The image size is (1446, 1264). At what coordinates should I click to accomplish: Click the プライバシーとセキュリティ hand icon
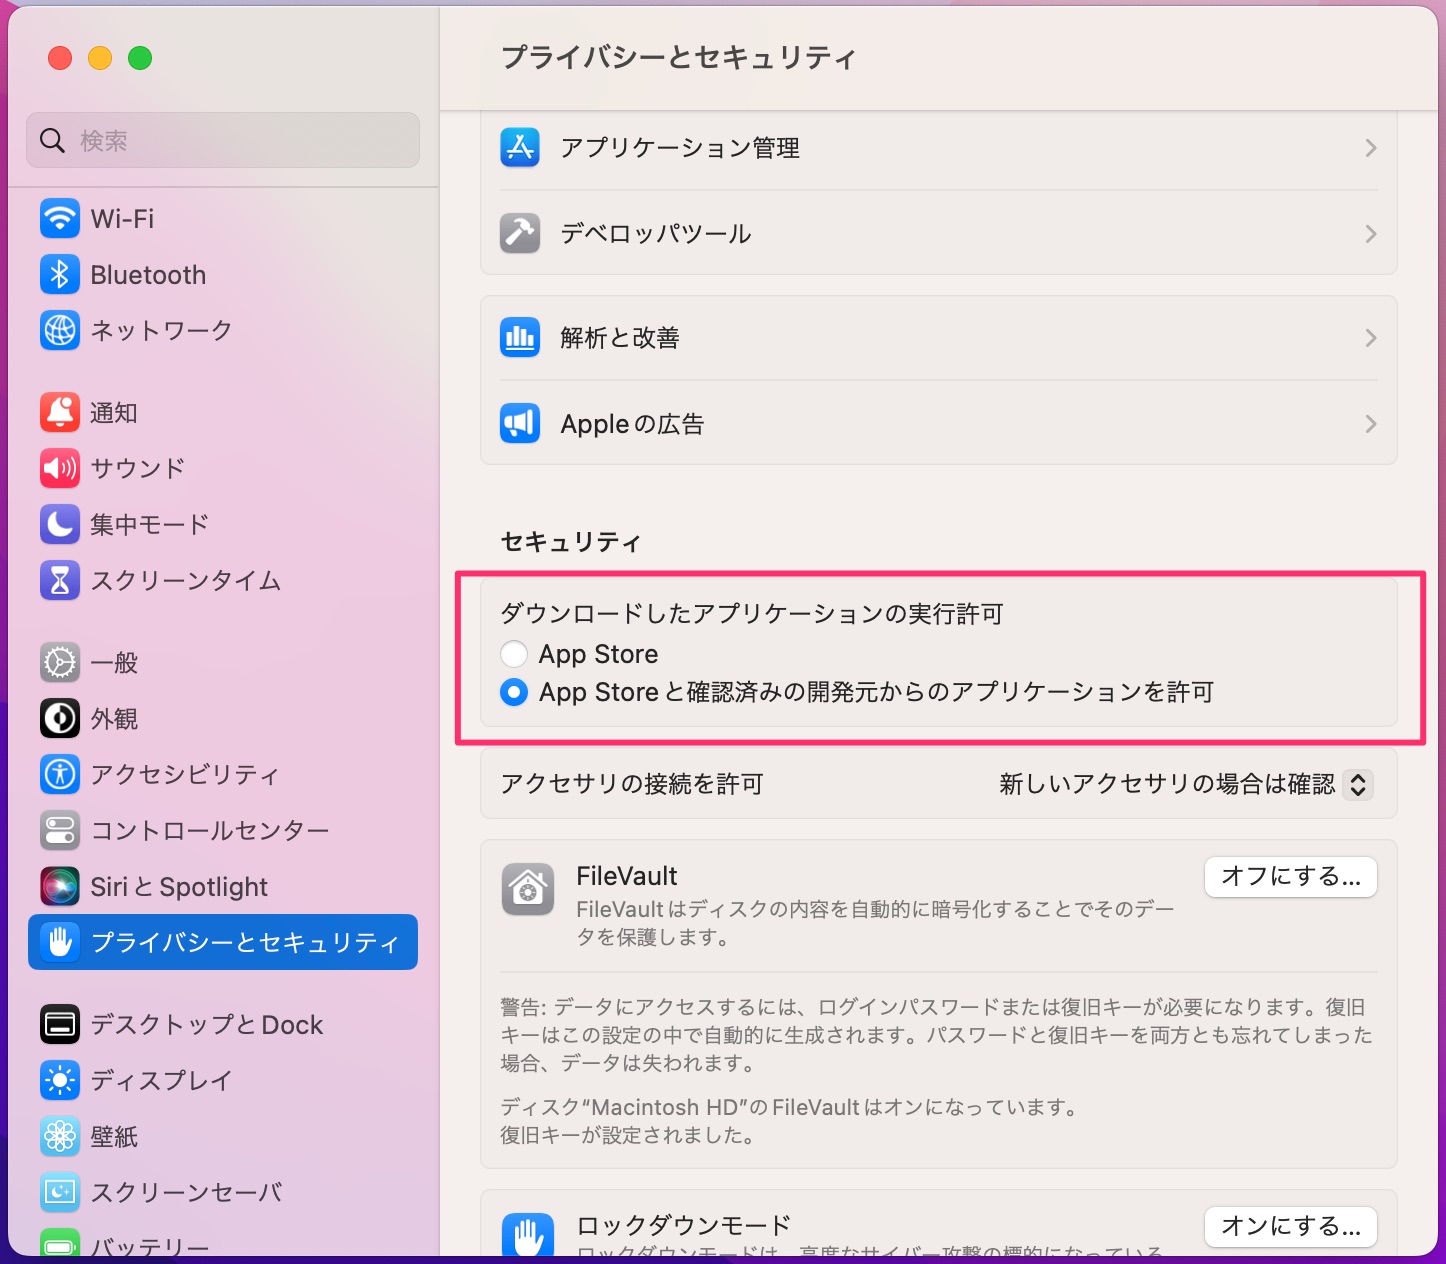click(x=60, y=942)
